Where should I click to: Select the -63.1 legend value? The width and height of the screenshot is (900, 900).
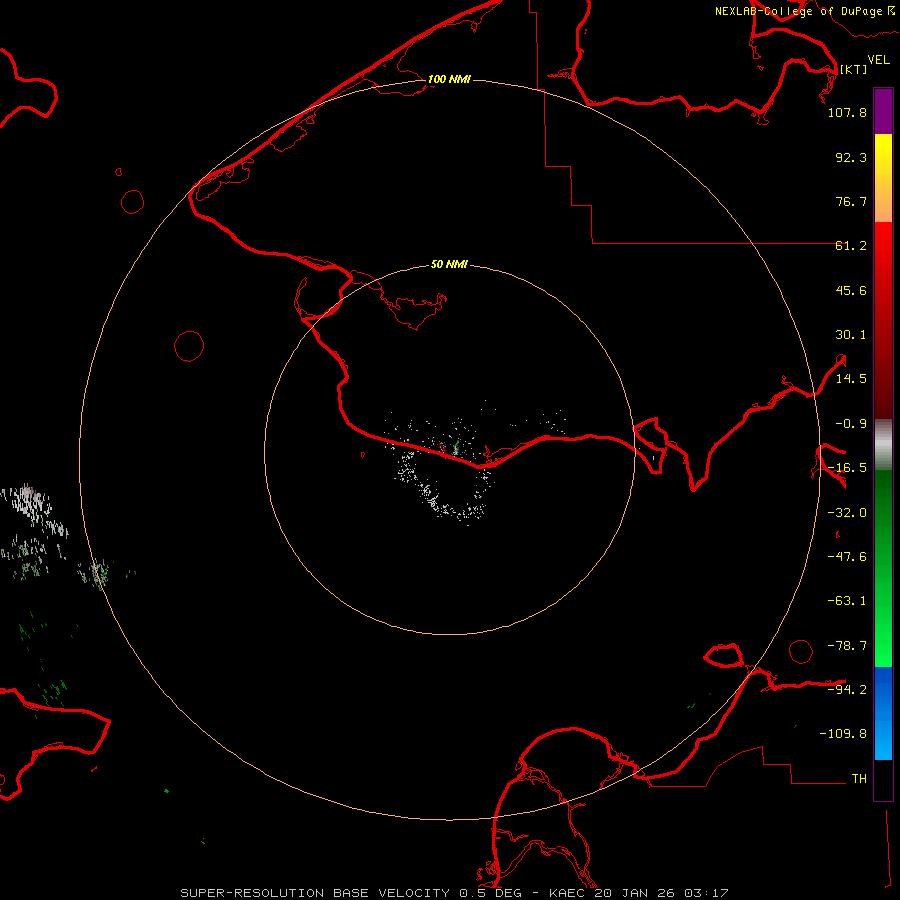click(847, 601)
